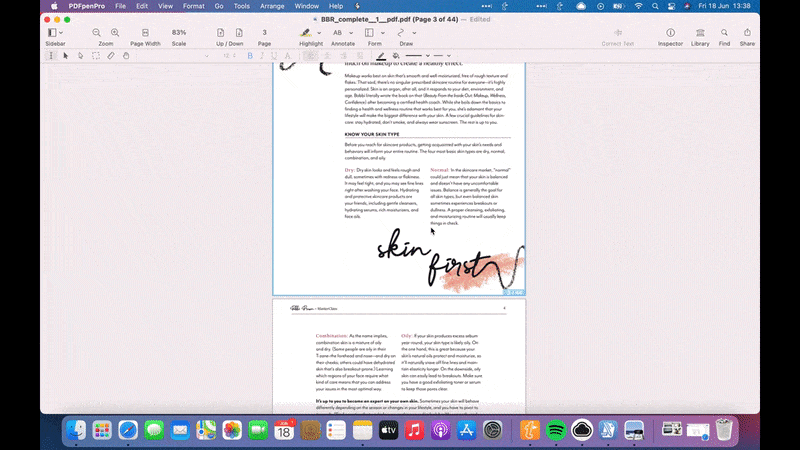
Task: Open the Find search tool
Action: [724, 33]
